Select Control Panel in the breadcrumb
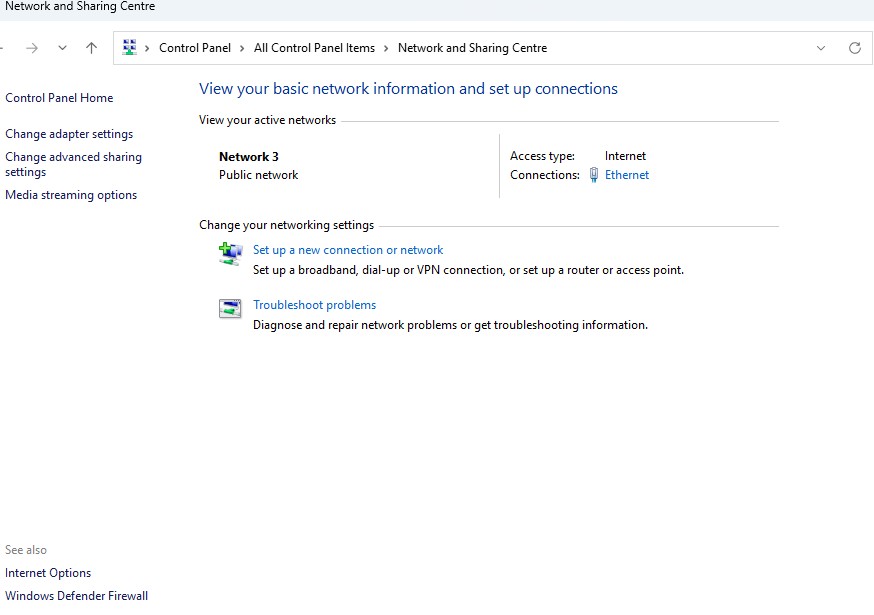 tap(195, 48)
